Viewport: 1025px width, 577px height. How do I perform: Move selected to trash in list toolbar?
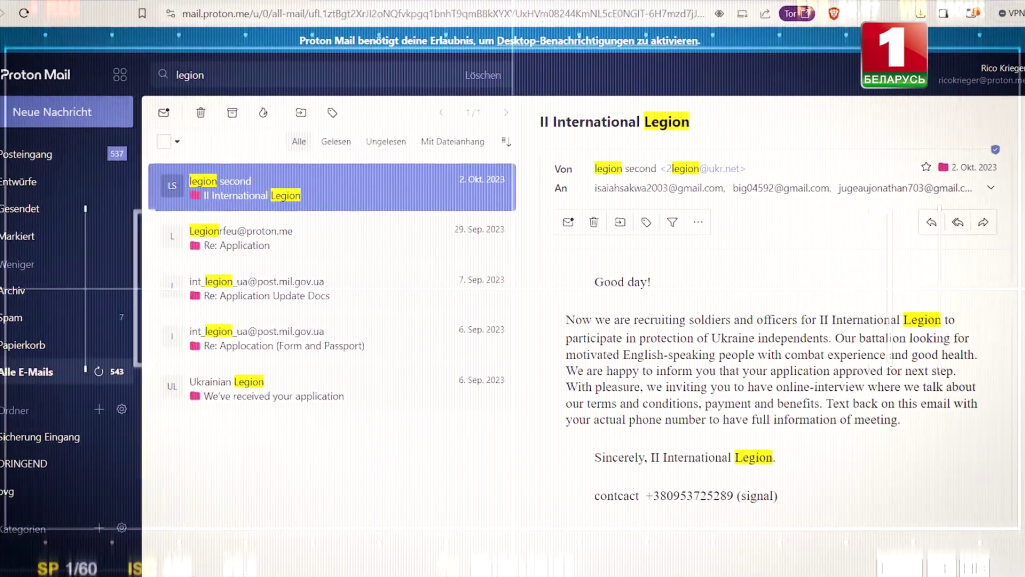pos(201,112)
